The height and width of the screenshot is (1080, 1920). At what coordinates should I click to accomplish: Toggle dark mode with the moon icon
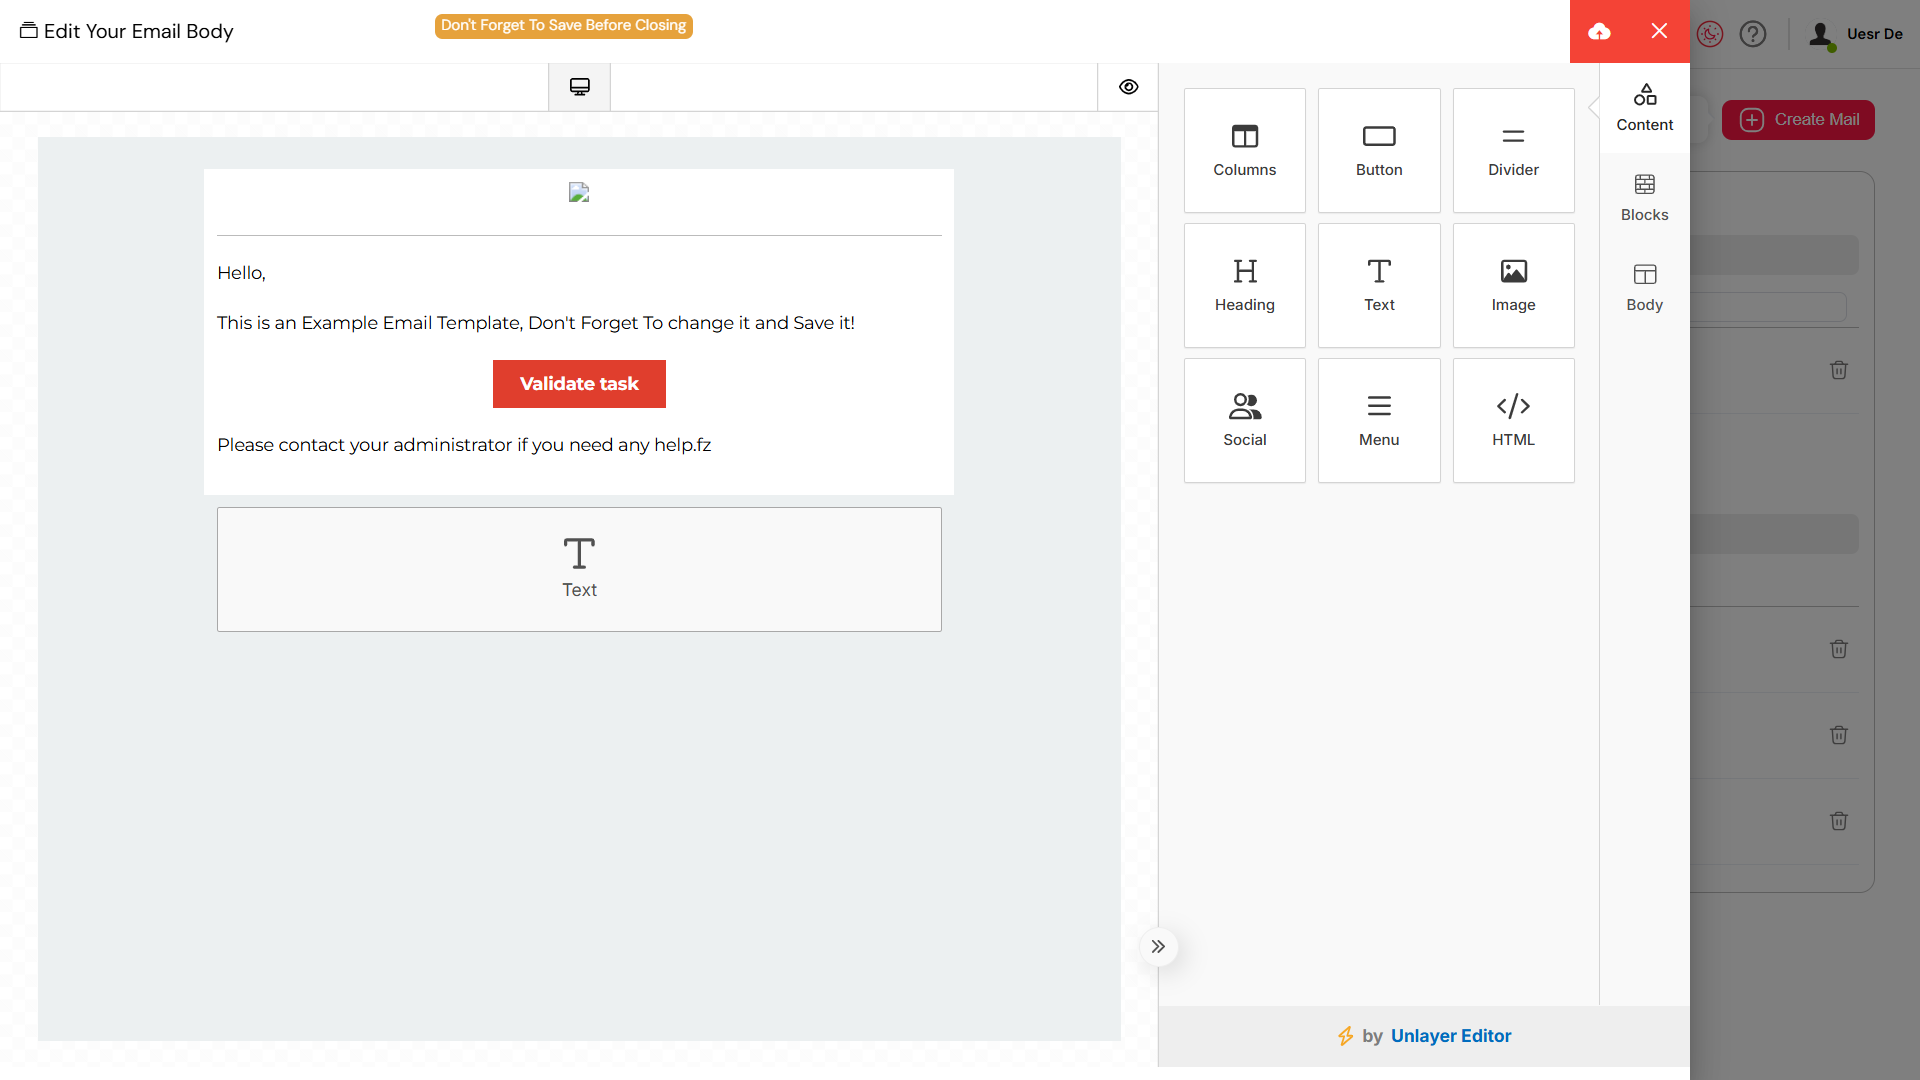pyautogui.click(x=1710, y=33)
